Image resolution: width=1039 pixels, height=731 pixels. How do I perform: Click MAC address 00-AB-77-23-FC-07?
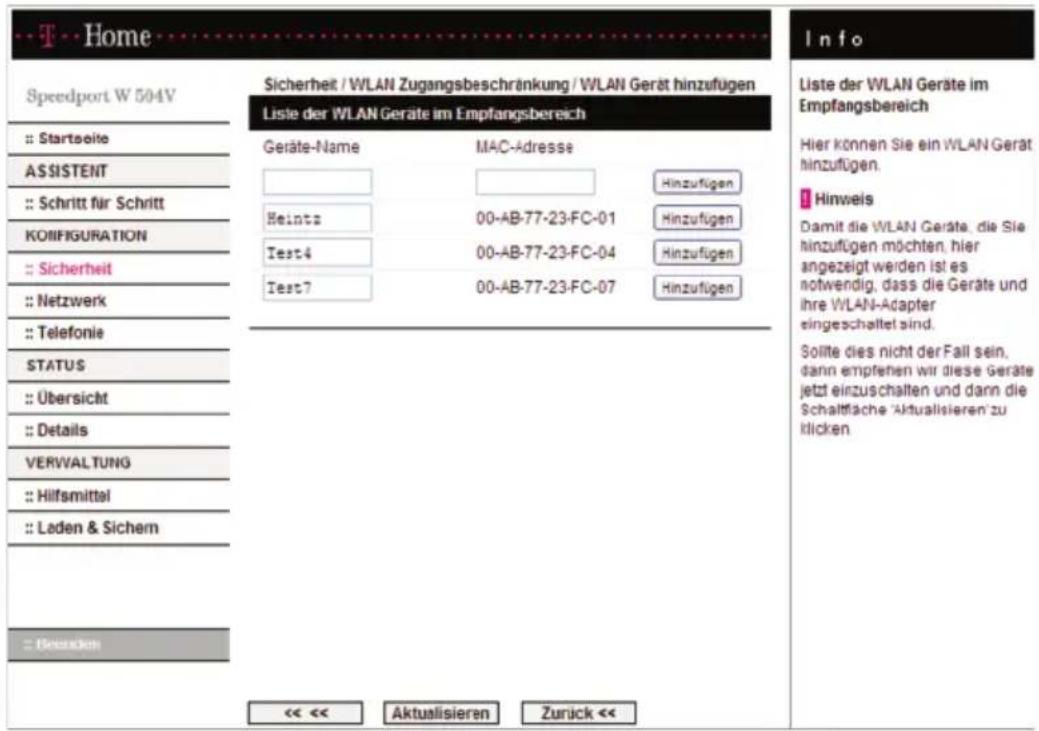tap(546, 287)
